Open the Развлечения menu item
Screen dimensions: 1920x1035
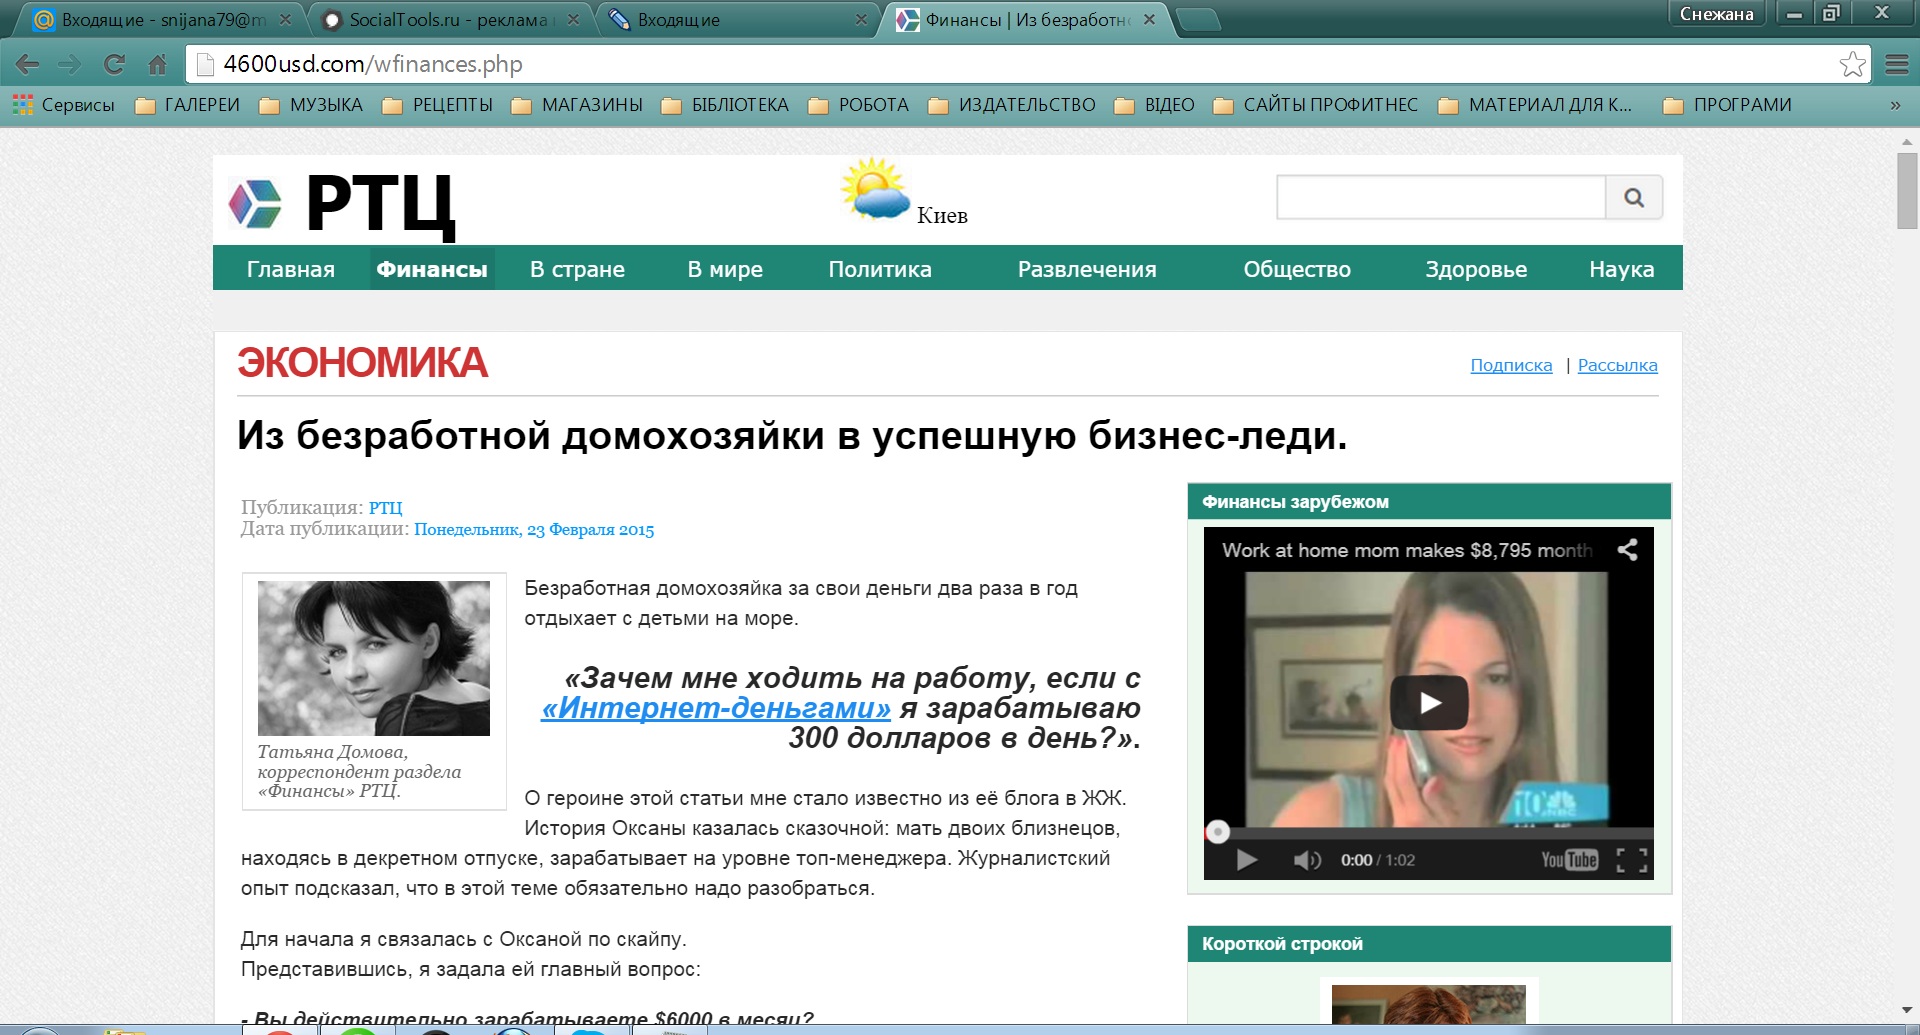(x=1087, y=269)
